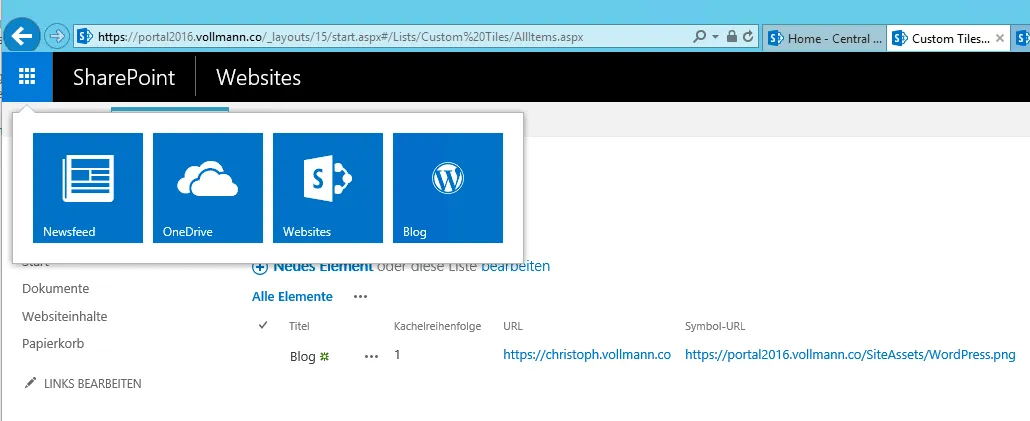Open Papierkorb in the left navigation
The height and width of the screenshot is (421, 1030).
pyautogui.click(x=53, y=343)
